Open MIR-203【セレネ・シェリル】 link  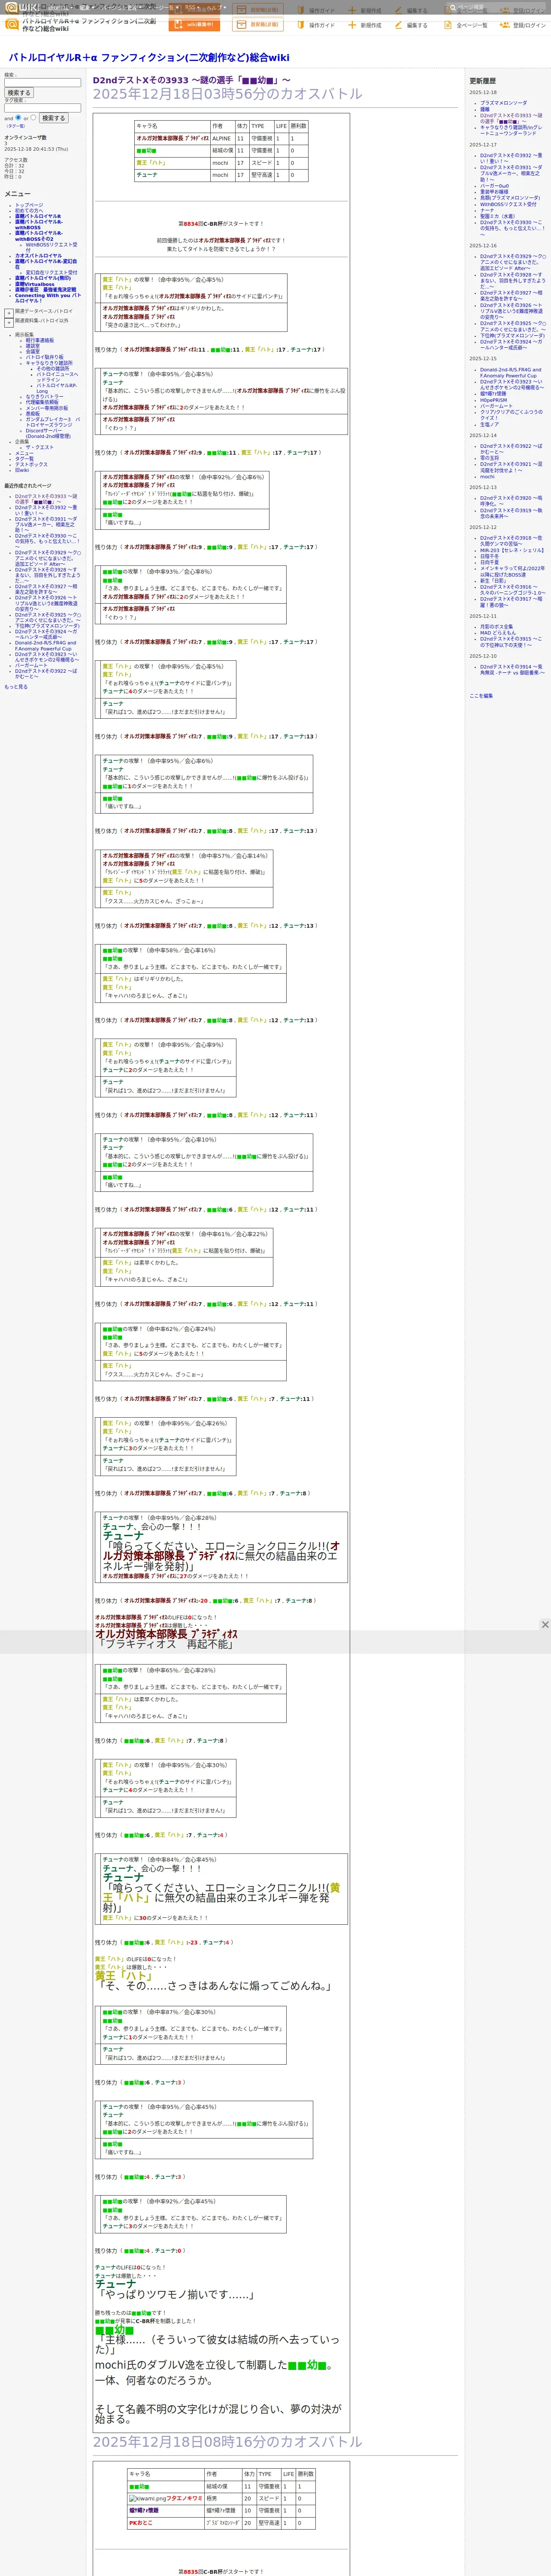512,550
